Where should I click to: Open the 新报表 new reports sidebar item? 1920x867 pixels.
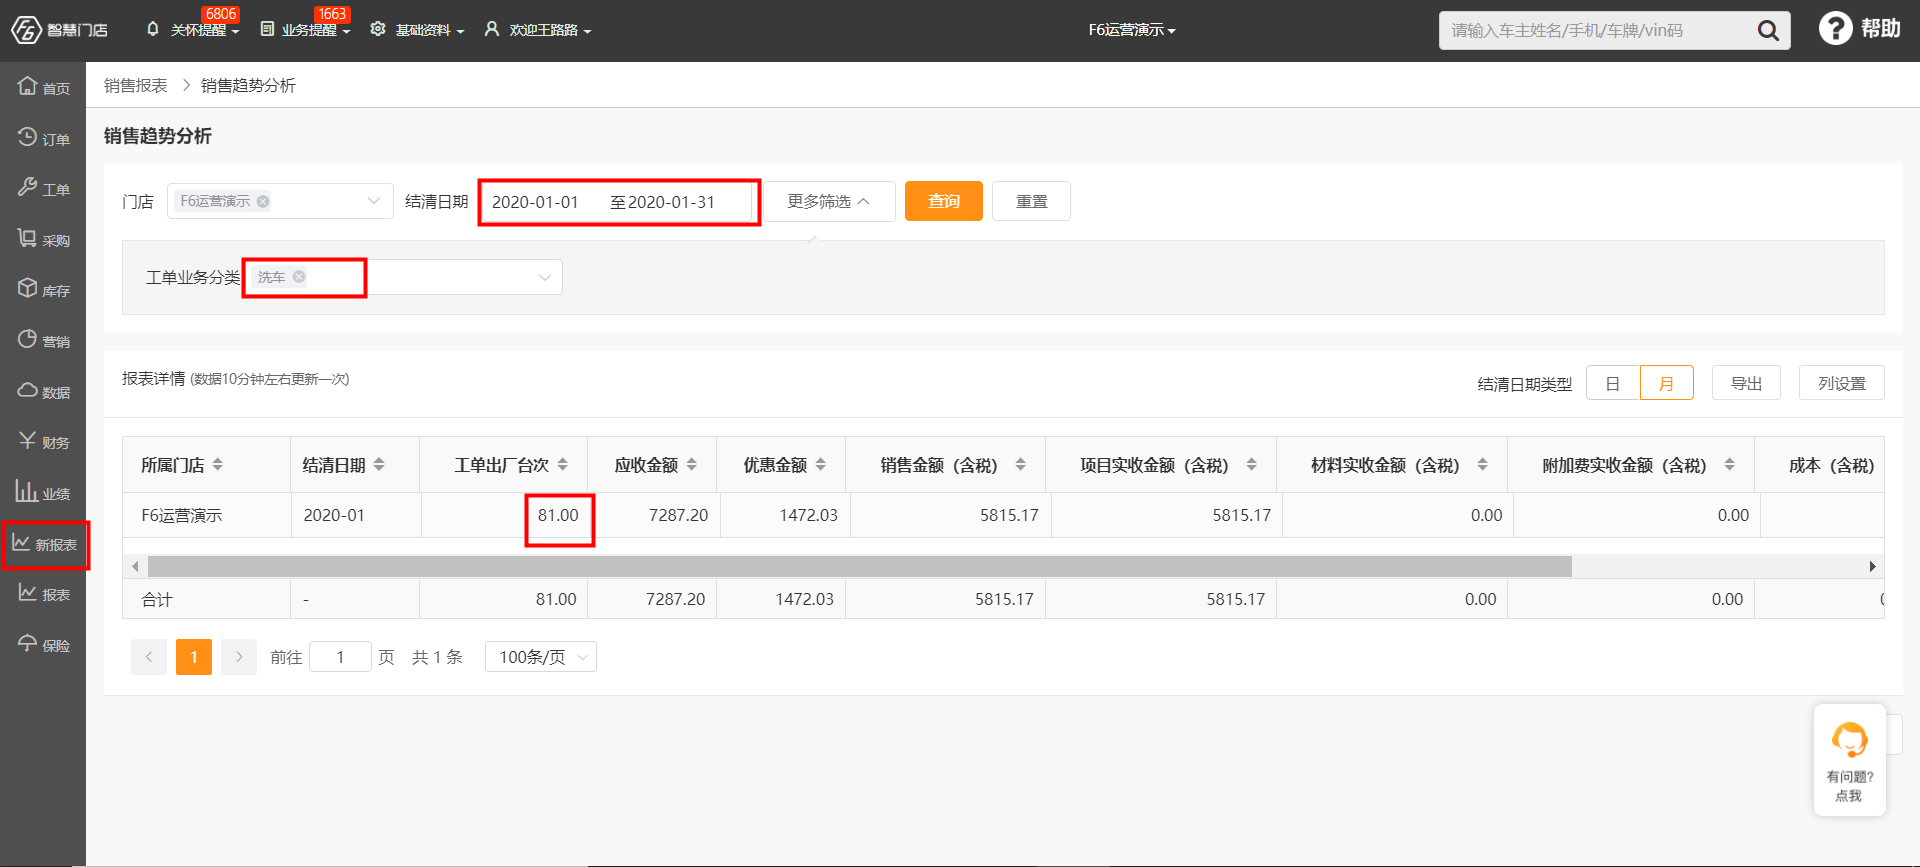[45, 544]
